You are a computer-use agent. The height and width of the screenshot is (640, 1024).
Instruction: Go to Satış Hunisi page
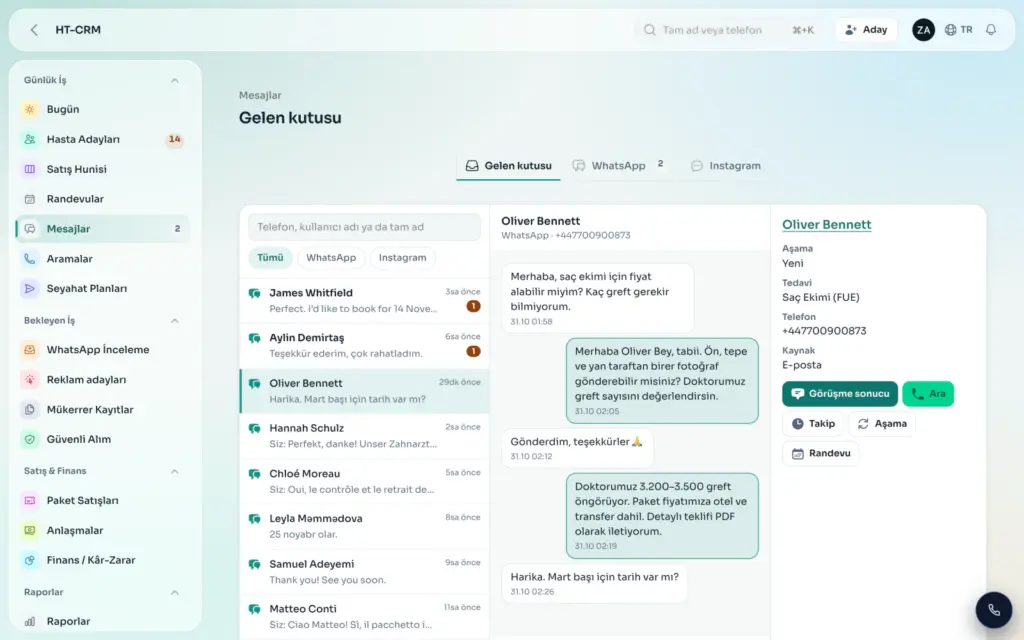[x=103, y=169]
